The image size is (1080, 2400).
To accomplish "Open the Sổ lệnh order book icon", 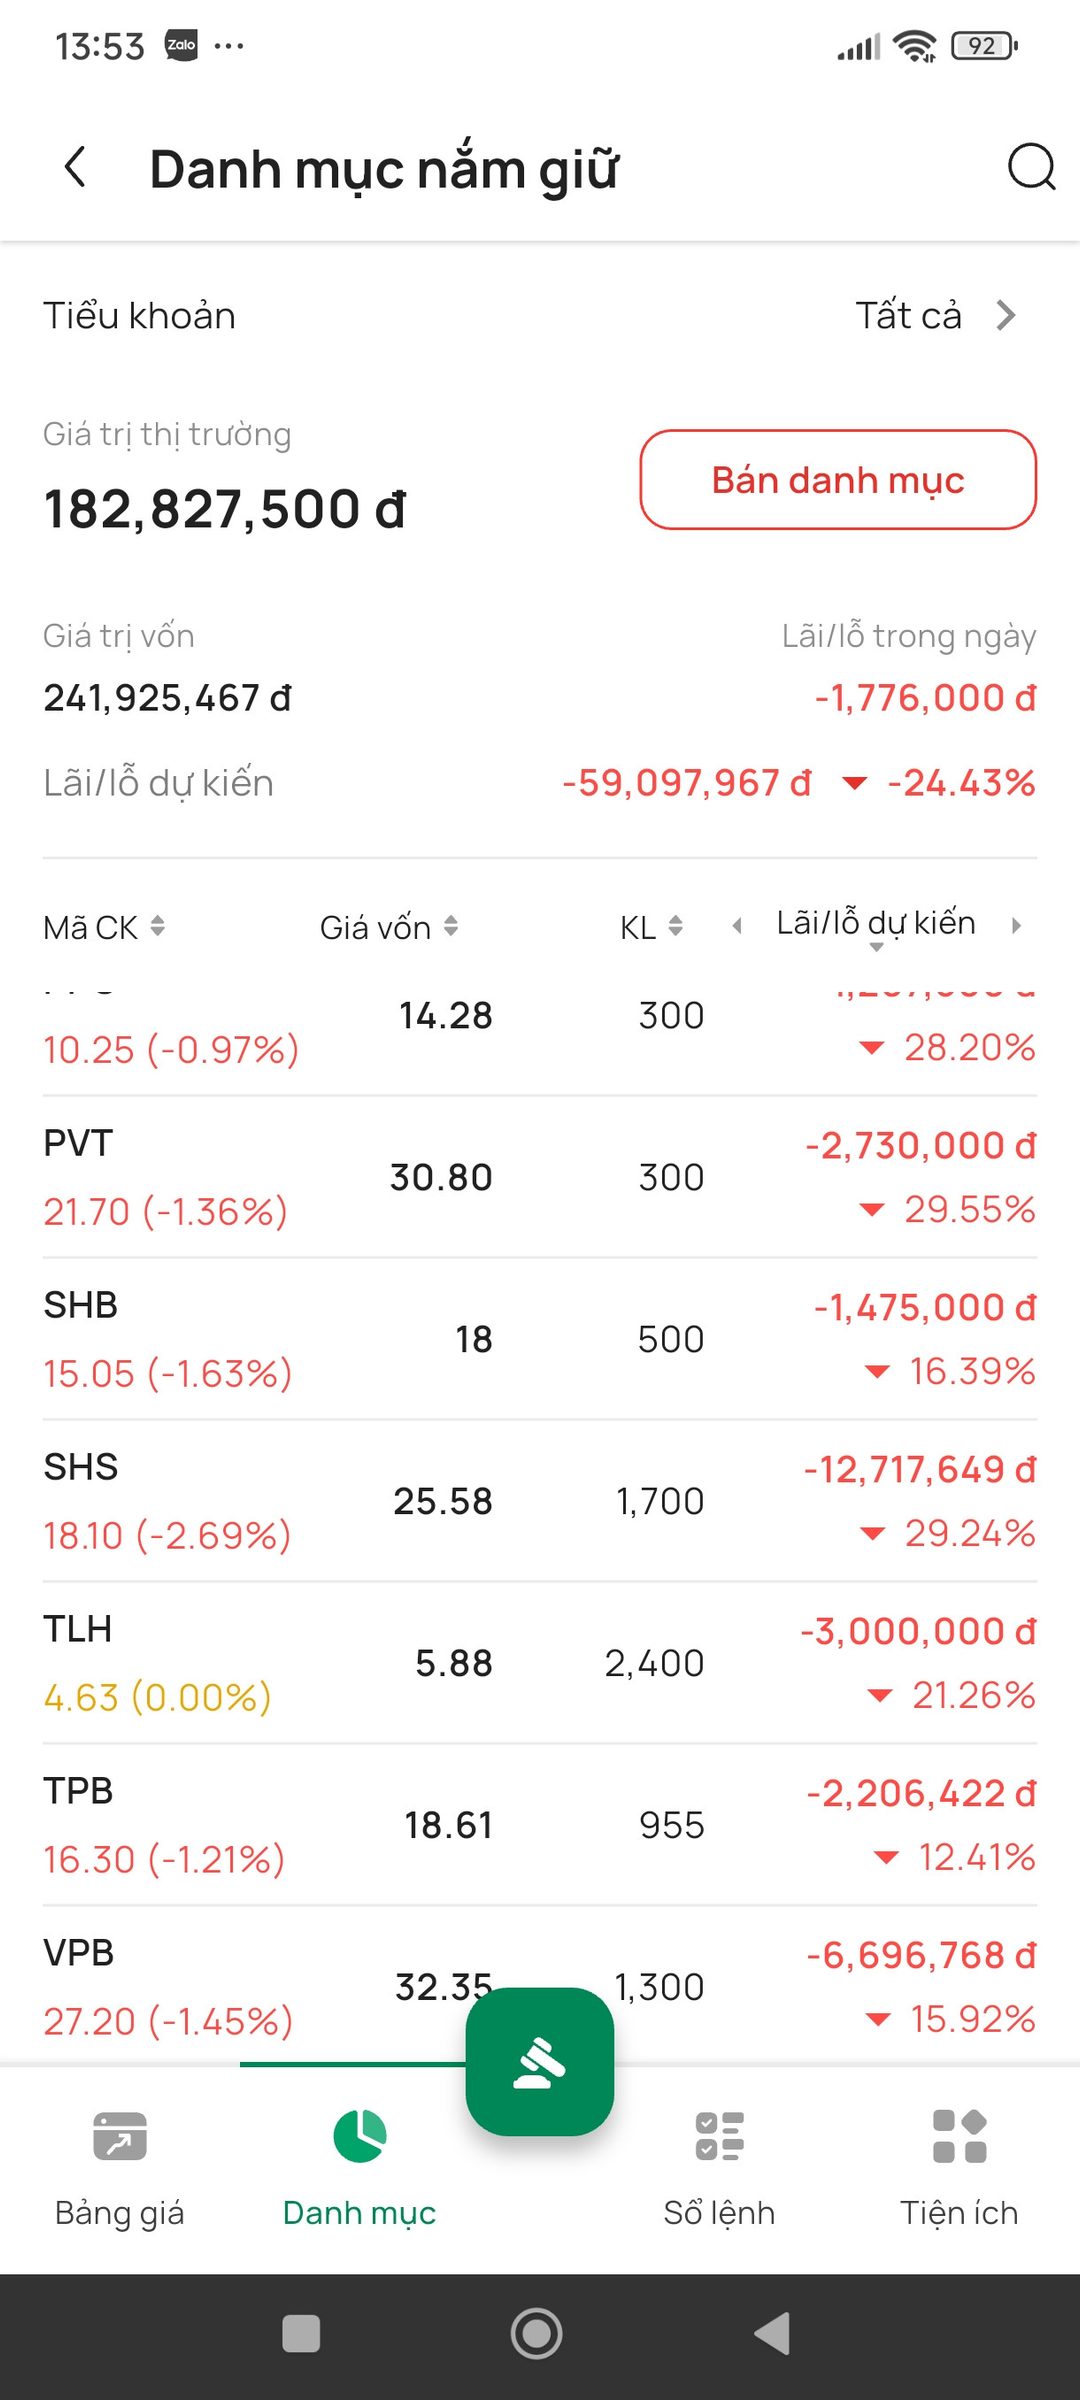I will [x=720, y=2136].
